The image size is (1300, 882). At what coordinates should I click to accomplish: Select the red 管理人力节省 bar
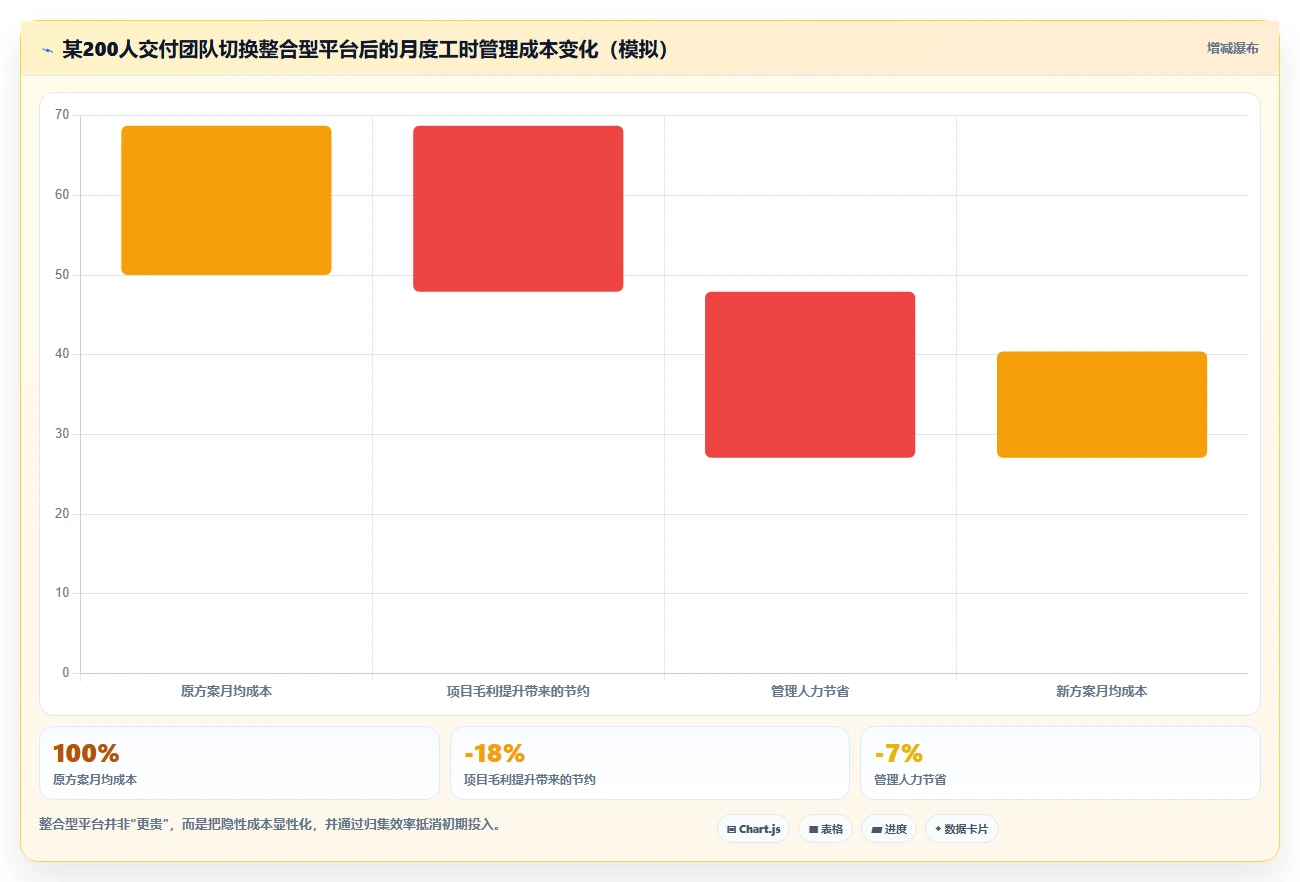point(810,375)
